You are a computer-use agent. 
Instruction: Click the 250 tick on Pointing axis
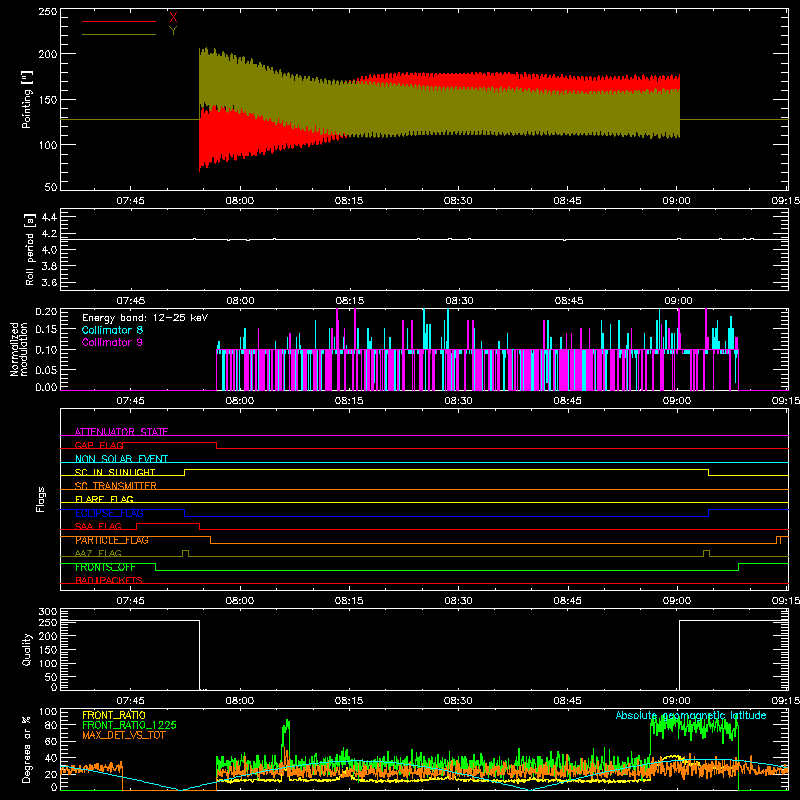(x=48, y=11)
